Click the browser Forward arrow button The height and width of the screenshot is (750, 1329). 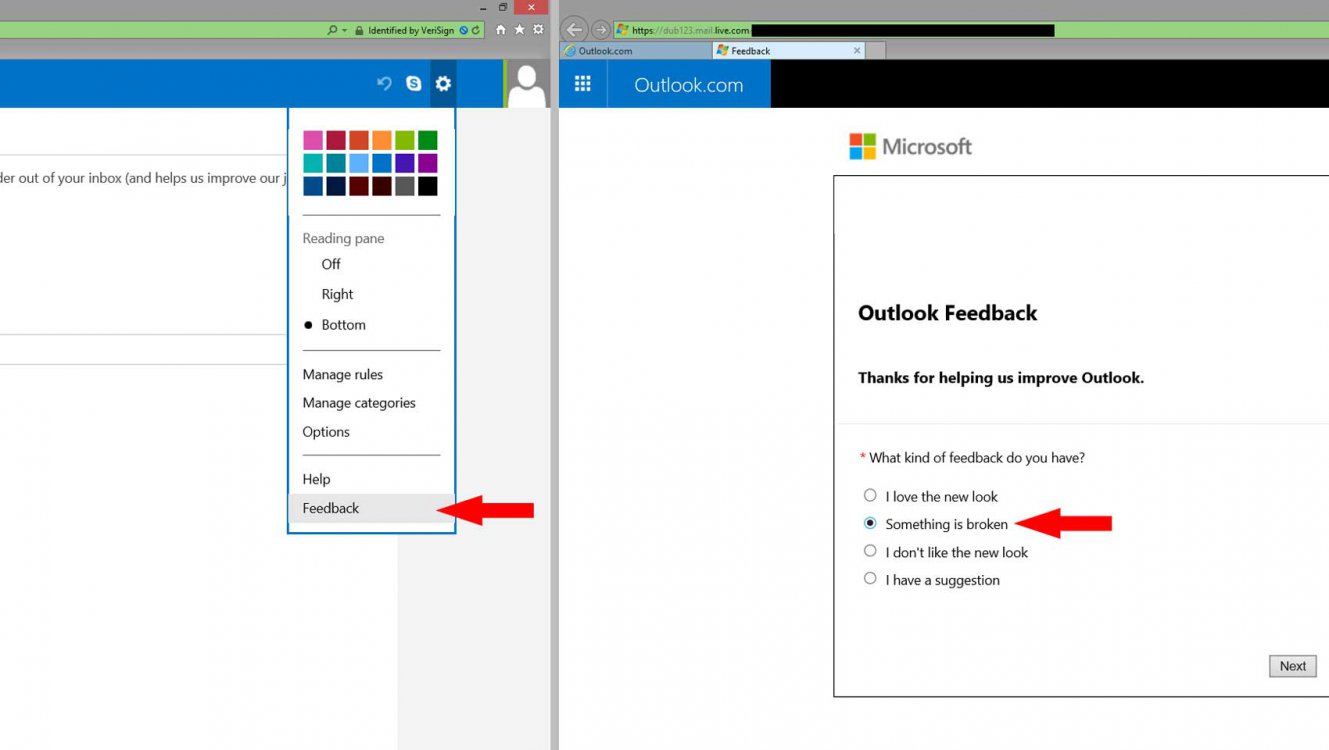[x=601, y=30]
